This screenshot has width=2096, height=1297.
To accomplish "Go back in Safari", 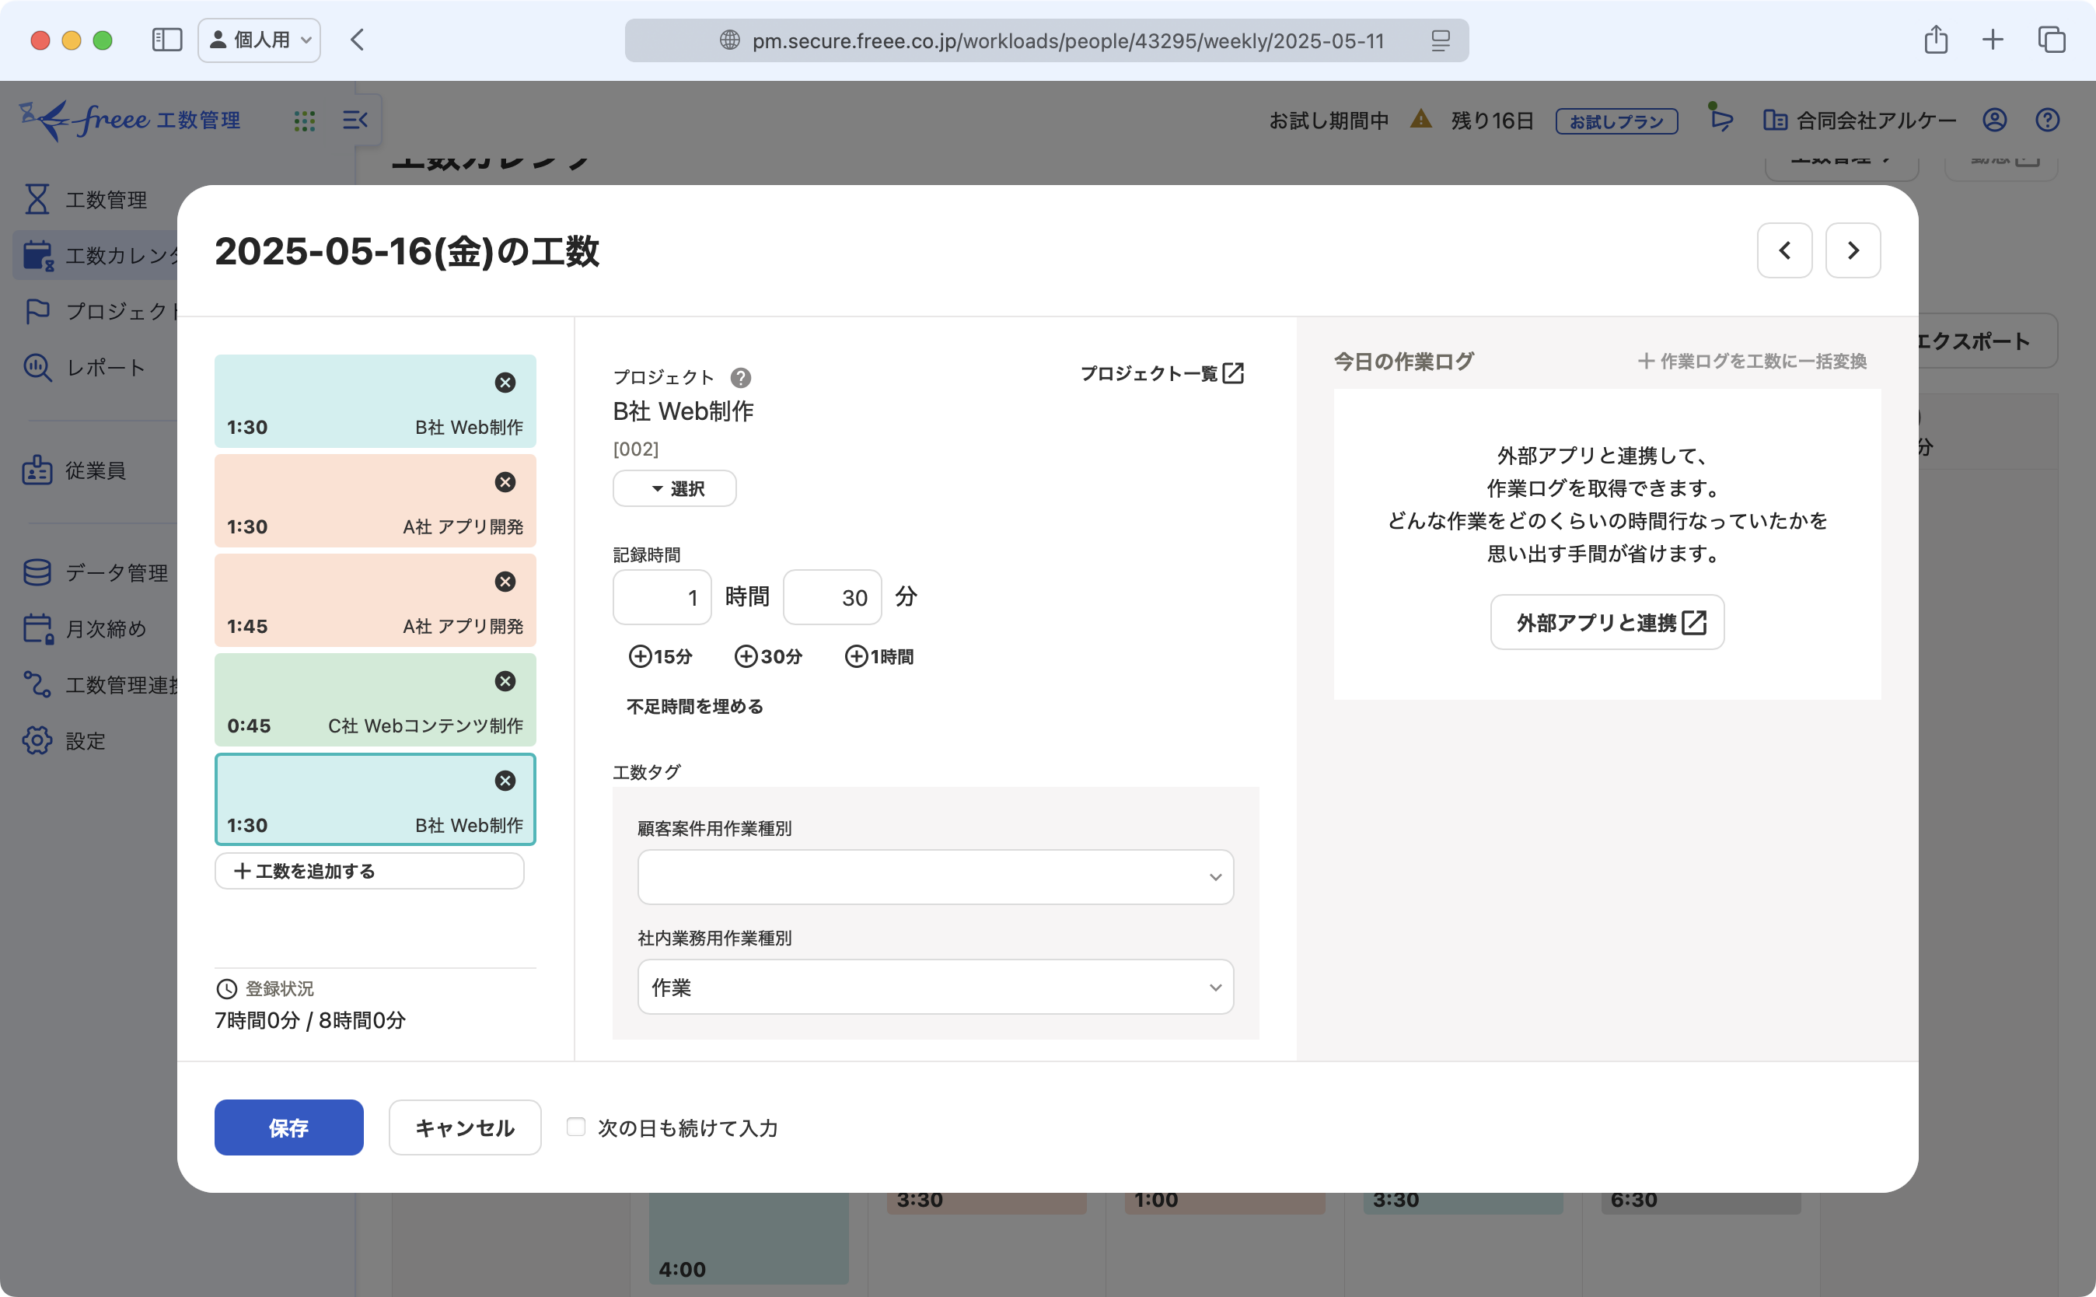I will [357, 40].
